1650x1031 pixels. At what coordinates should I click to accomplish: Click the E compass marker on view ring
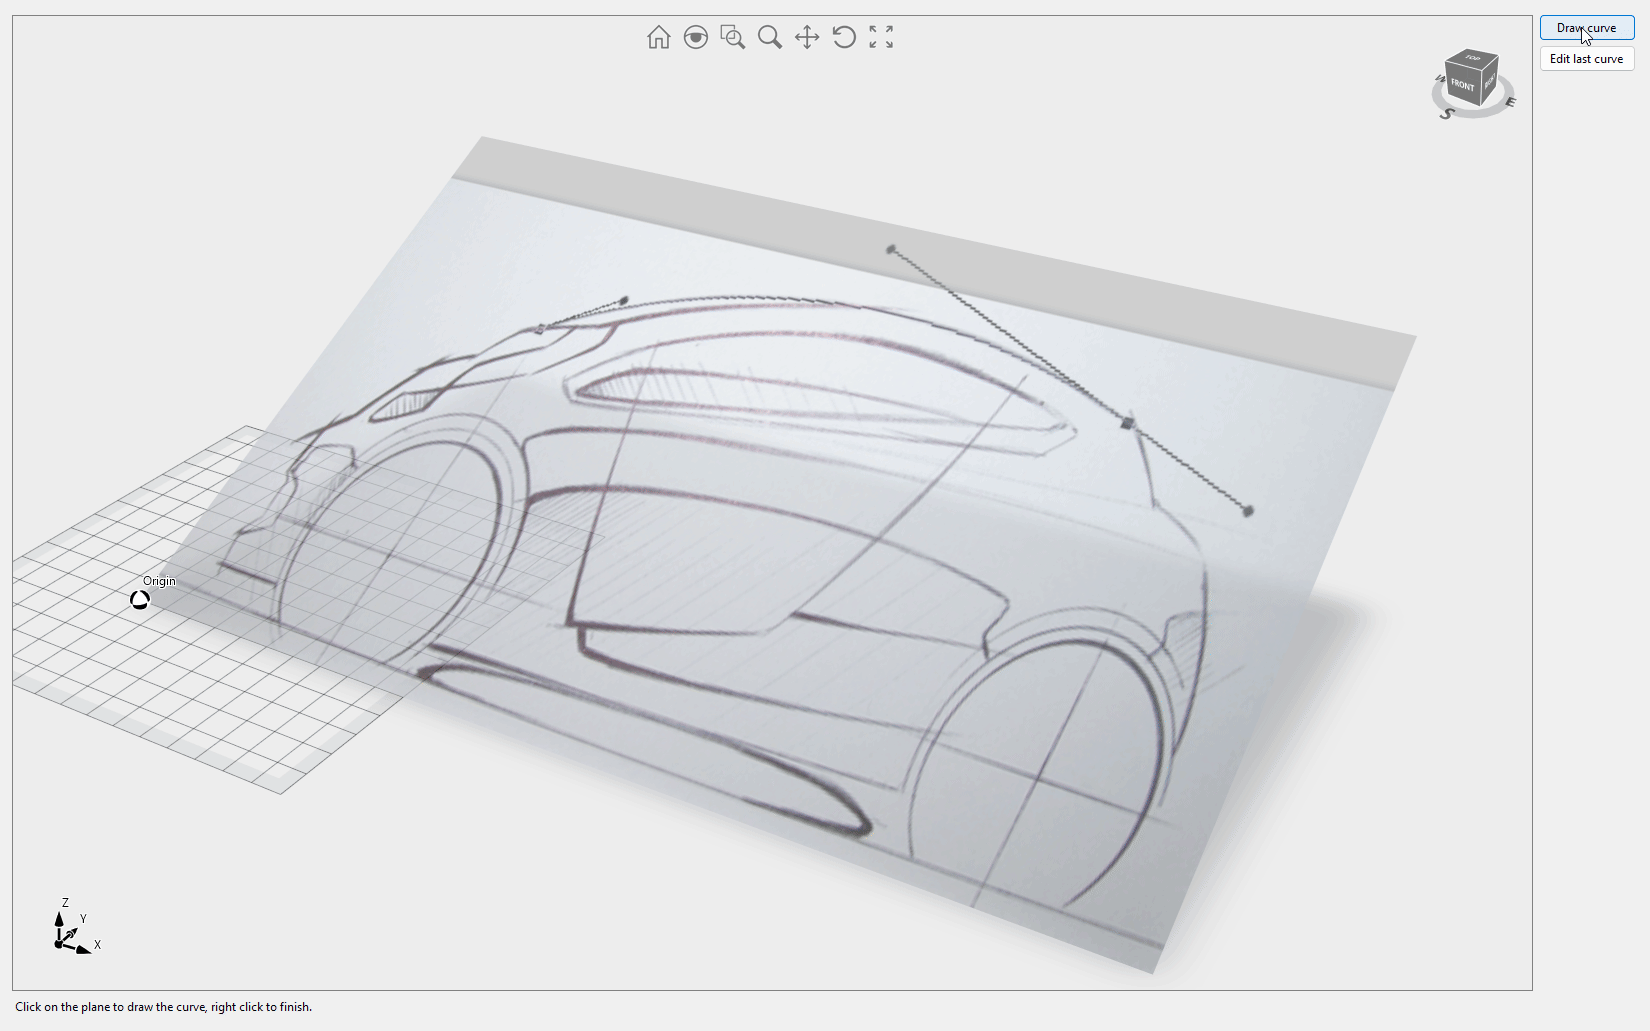tap(1510, 101)
